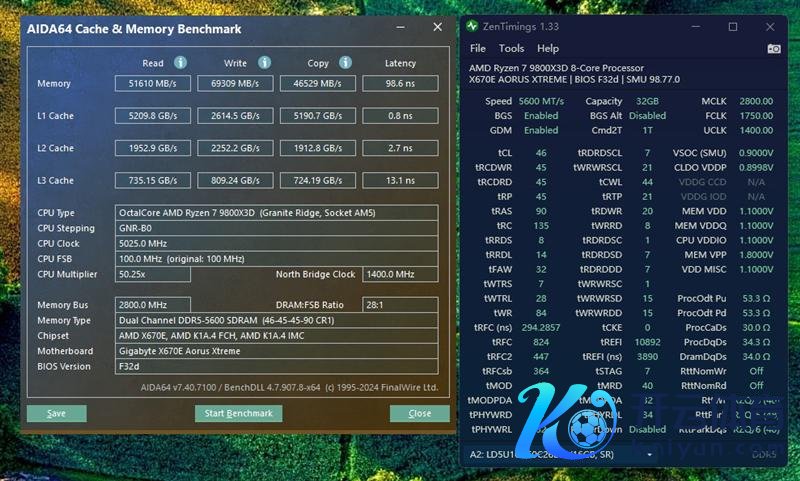The image size is (800, 481).
Task: Click the info icon beside Write column
Action: click(263, 63)
